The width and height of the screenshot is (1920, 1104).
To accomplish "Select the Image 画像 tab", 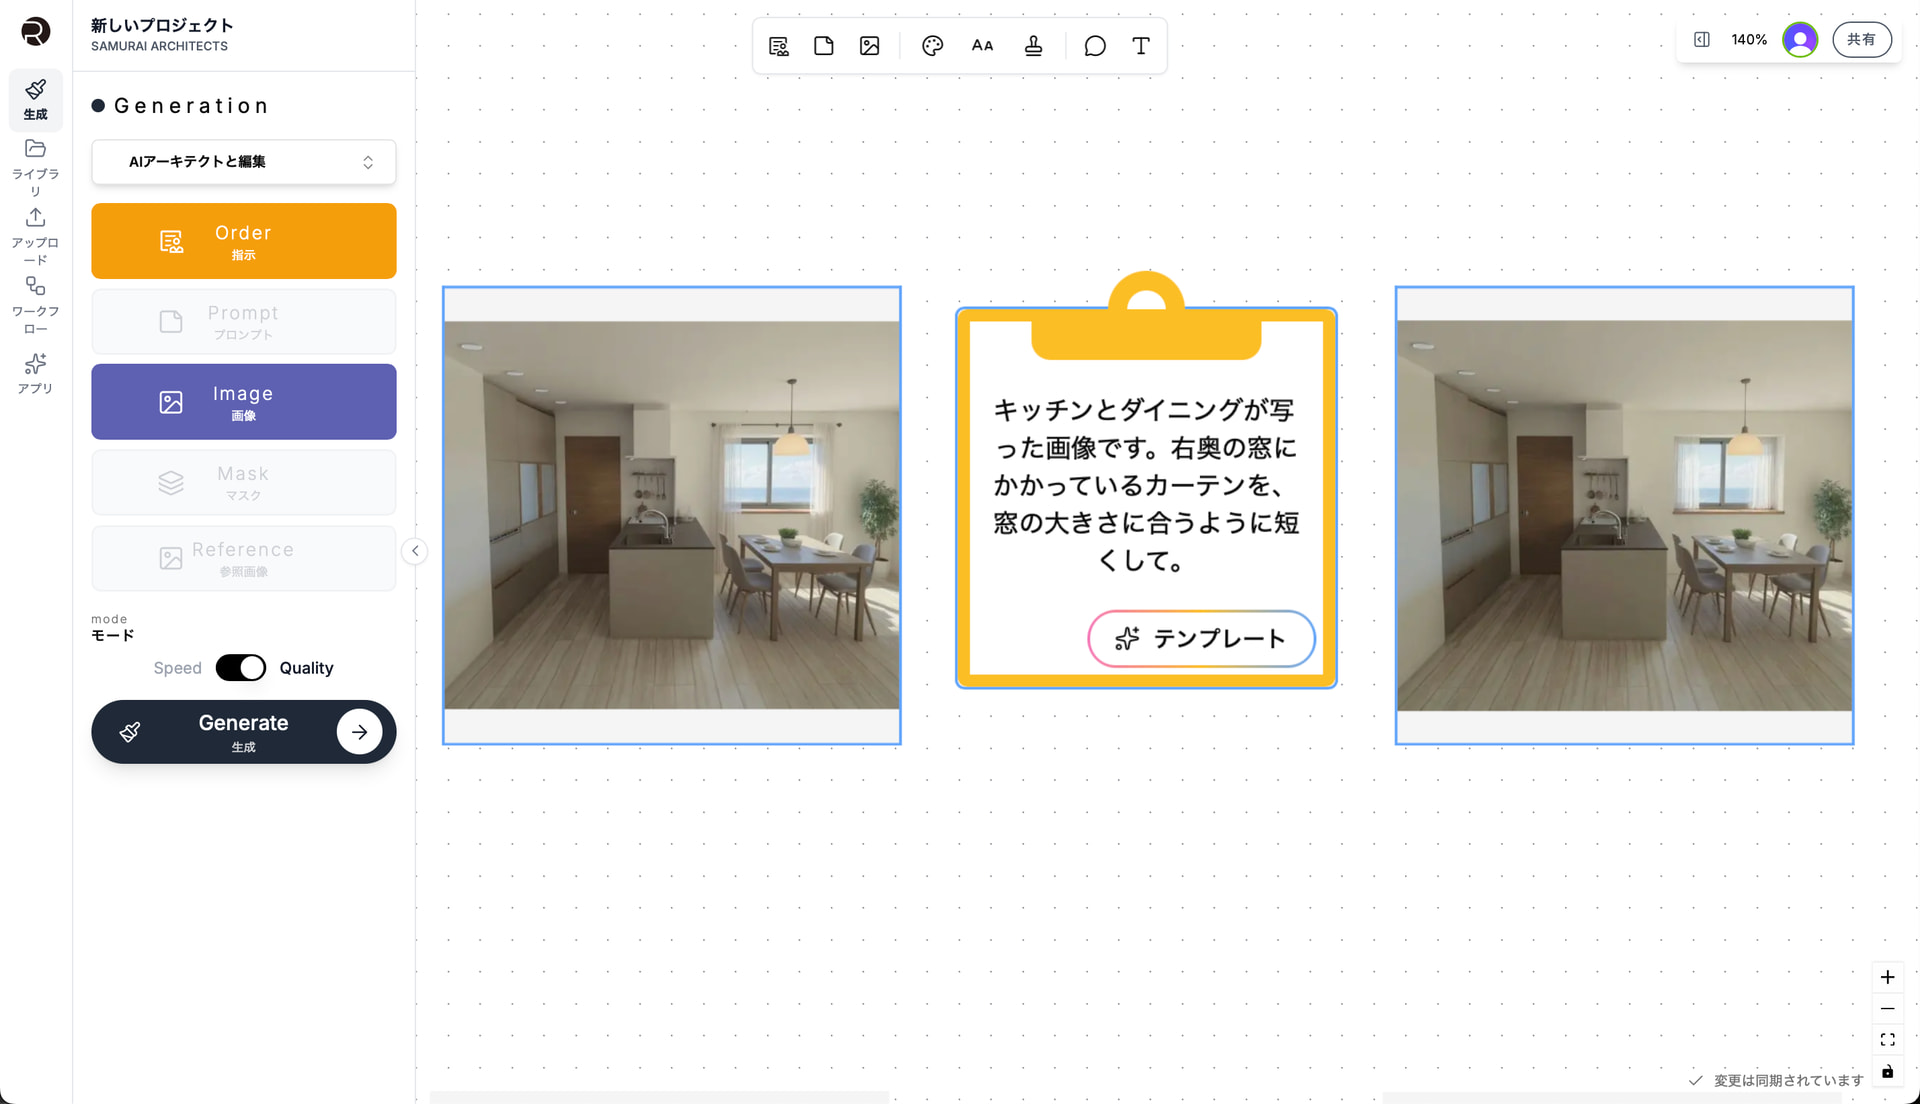I will 243,402.
